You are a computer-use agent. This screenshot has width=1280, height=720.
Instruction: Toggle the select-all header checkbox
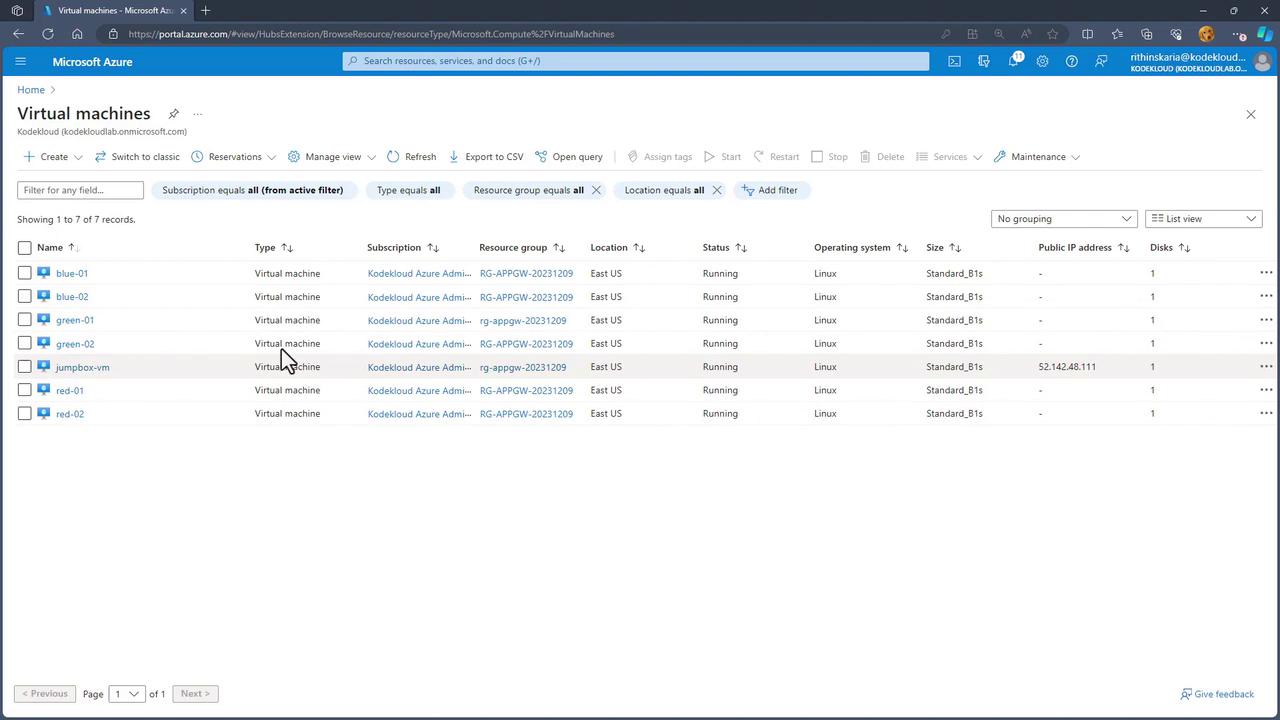(x=25, y=248)
